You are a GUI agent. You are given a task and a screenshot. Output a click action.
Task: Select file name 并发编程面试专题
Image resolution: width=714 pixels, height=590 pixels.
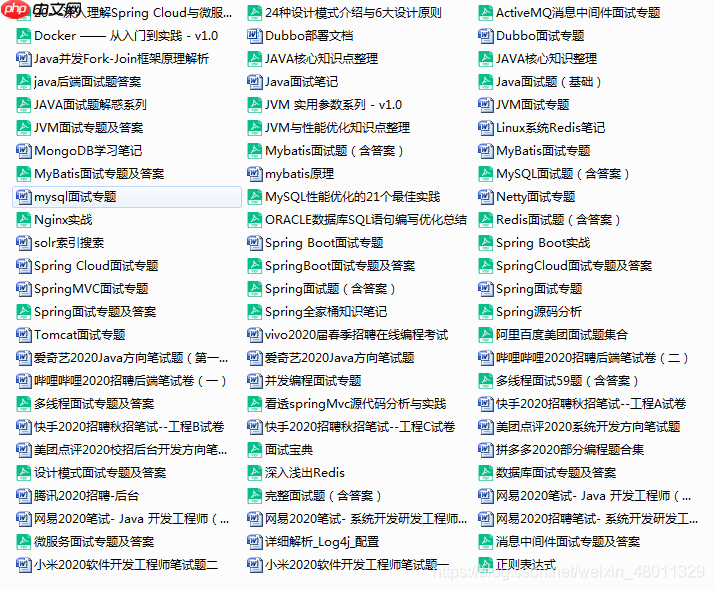(x=313, y=381)
